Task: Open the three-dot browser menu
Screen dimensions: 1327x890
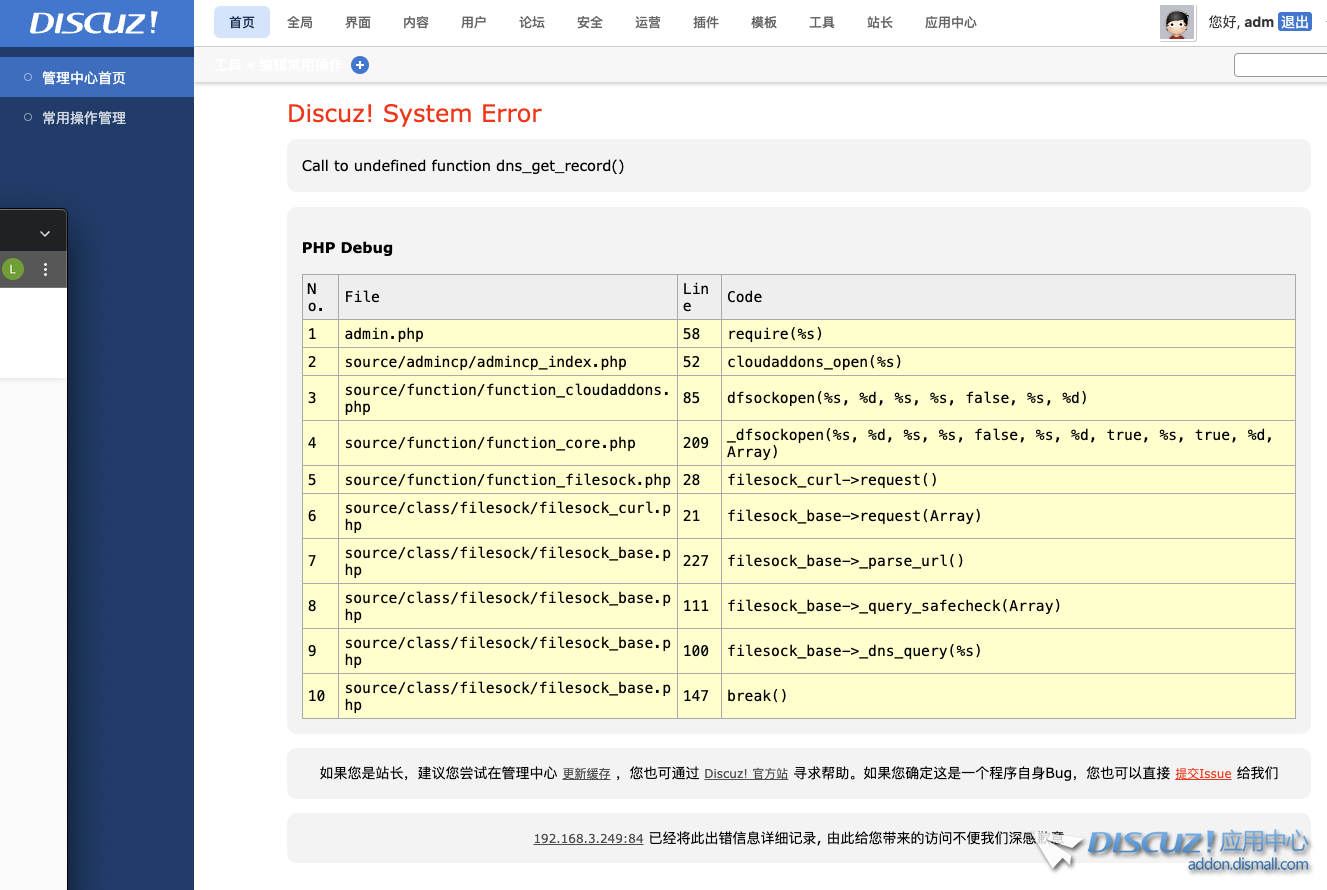Action: pyautogui.click(x=45, y=269)
